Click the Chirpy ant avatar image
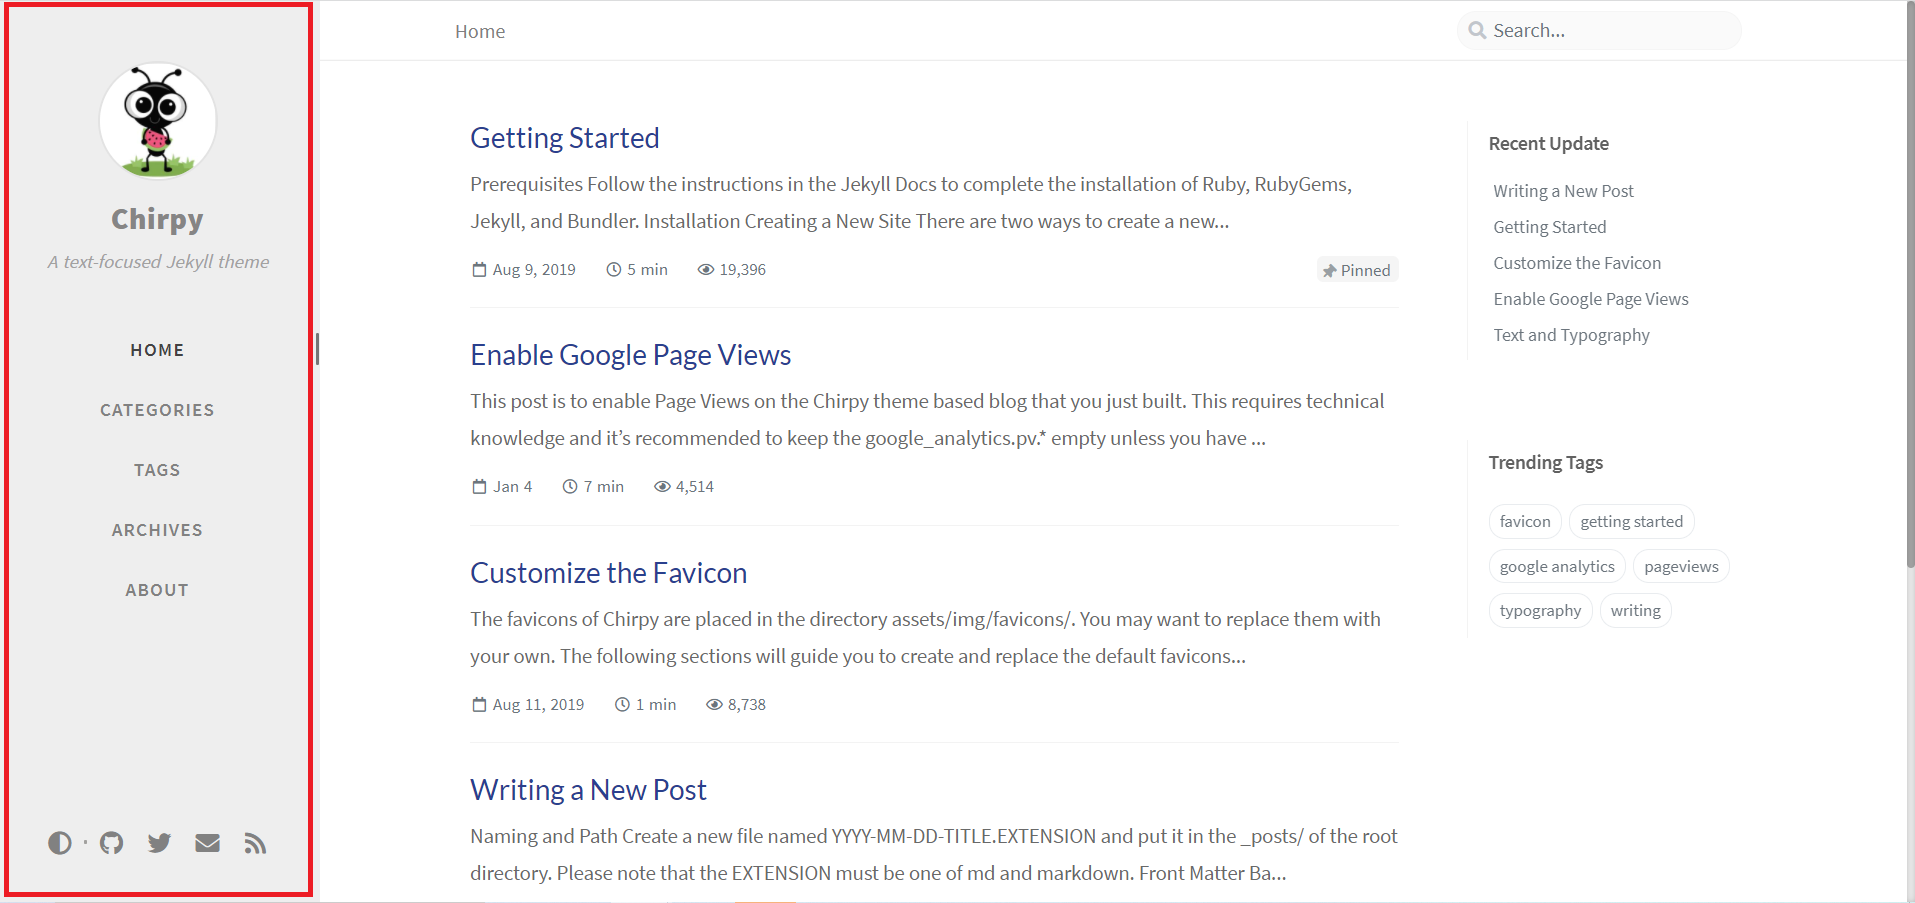 (158, 121)
